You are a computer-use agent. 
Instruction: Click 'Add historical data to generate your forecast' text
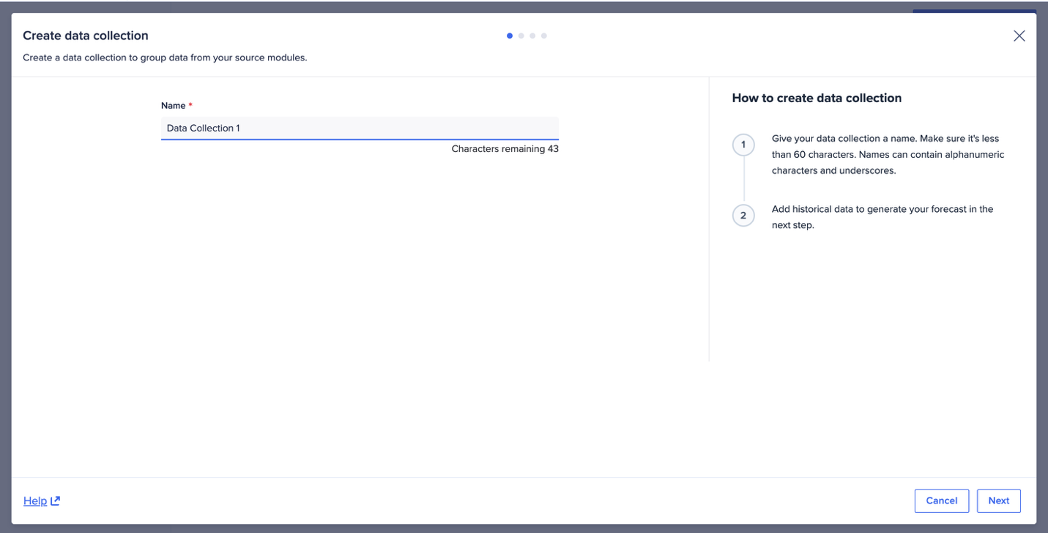pos(882,217)
